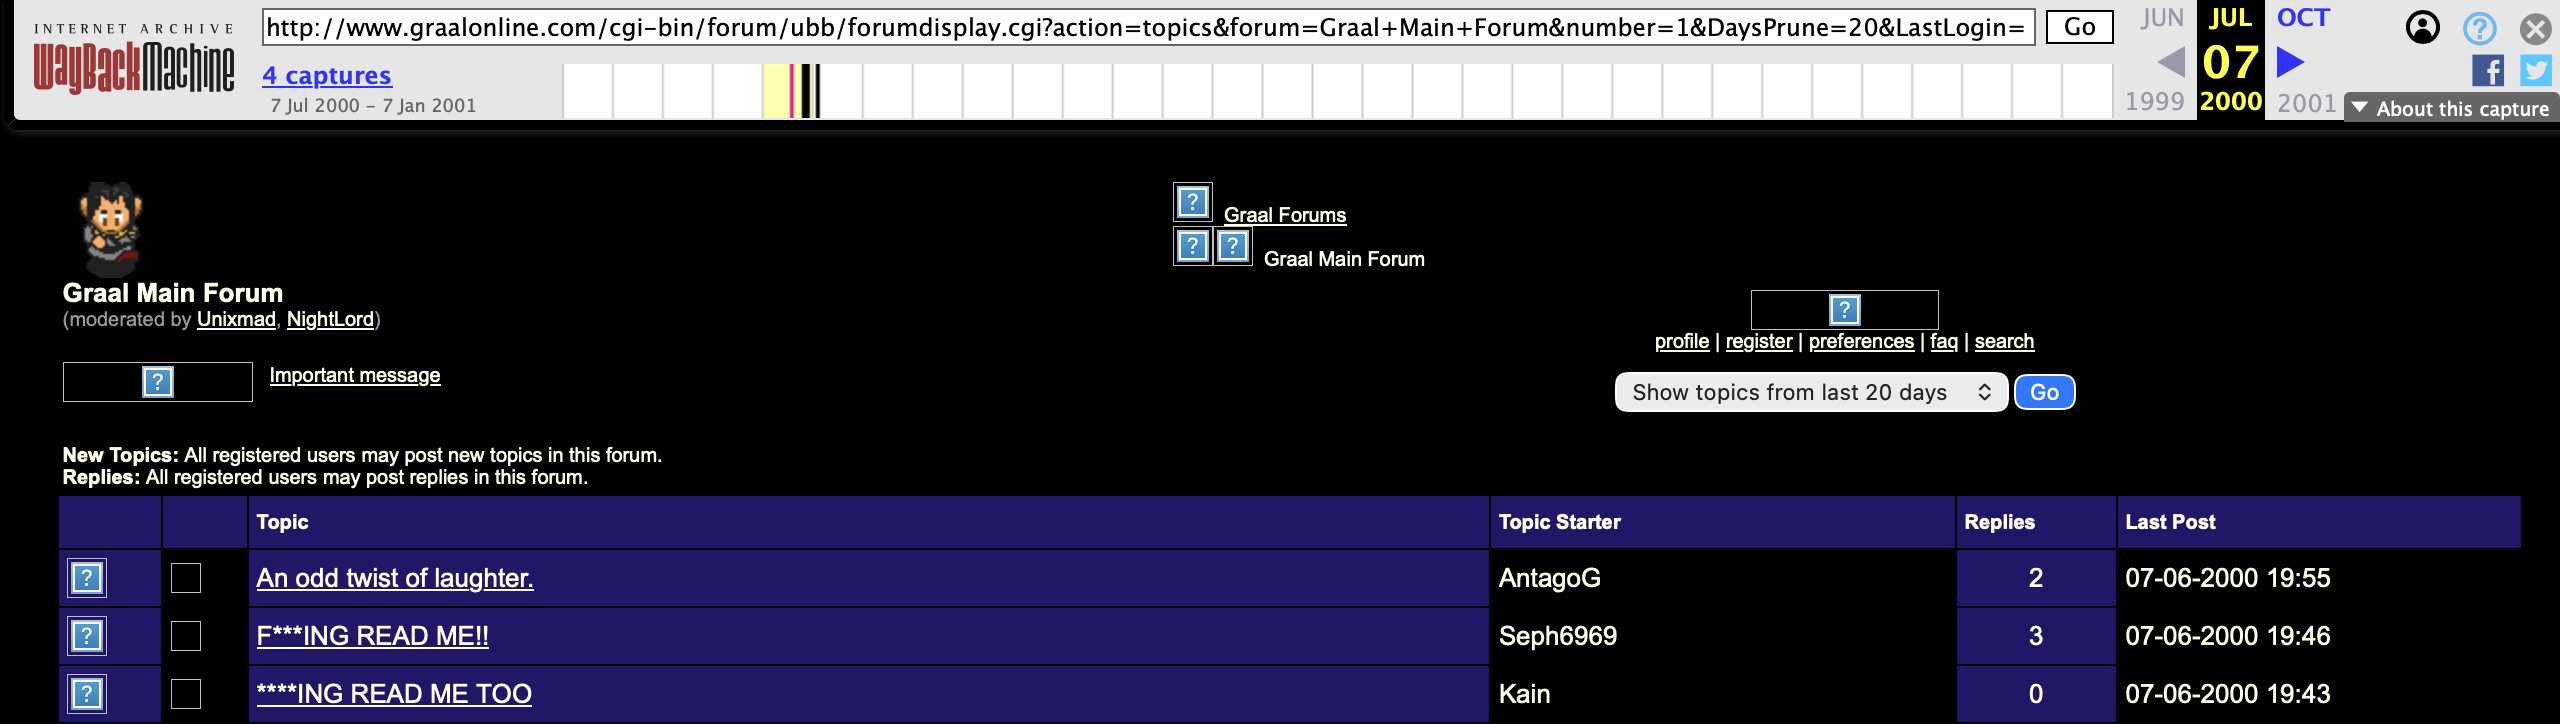
Task: Open topic ****ING READ ME TOO
Action: (394, 694)
